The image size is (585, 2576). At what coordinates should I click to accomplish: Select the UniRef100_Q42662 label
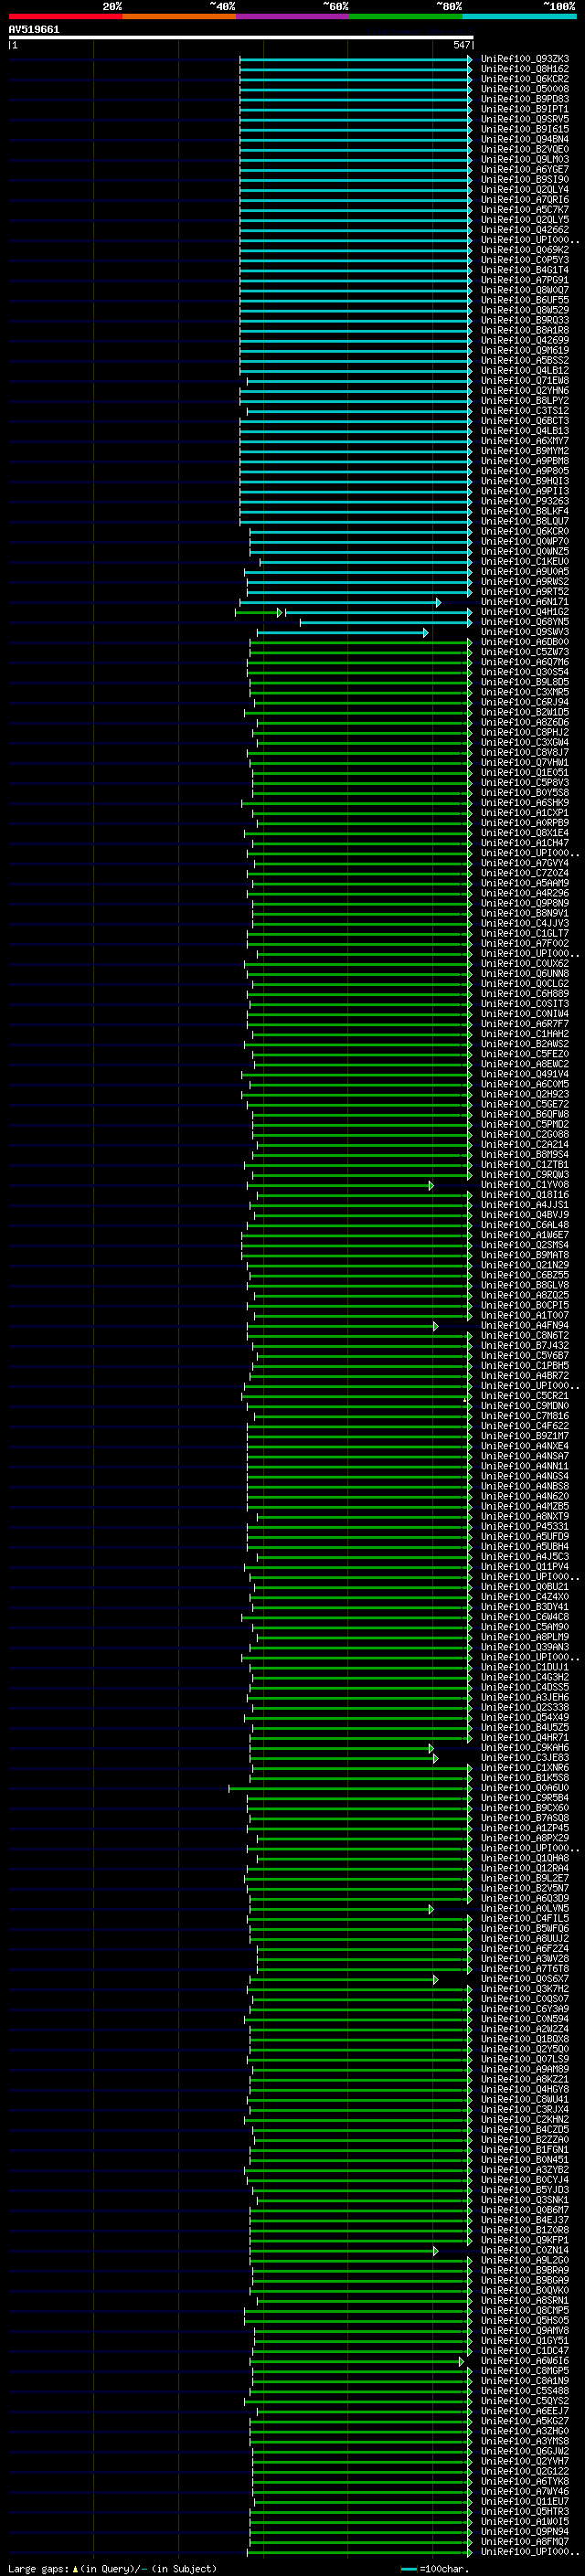(x=524, y=230)
